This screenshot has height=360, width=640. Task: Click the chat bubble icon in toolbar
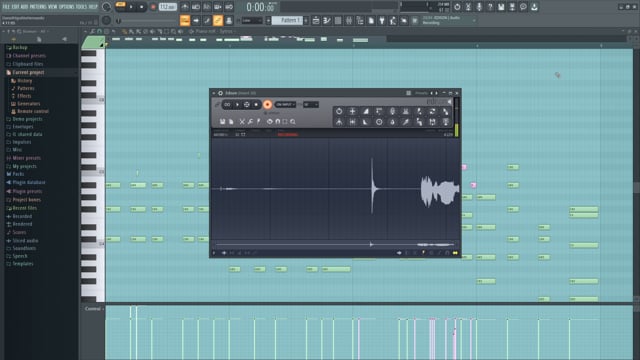pos(523,7)
